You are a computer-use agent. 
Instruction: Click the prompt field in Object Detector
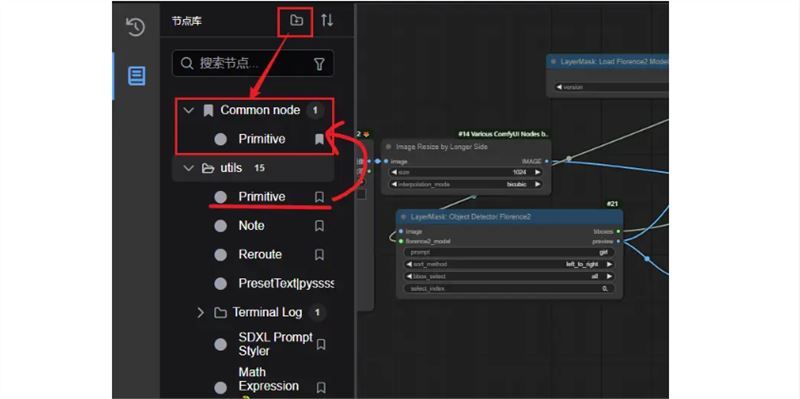pos(509,252)
